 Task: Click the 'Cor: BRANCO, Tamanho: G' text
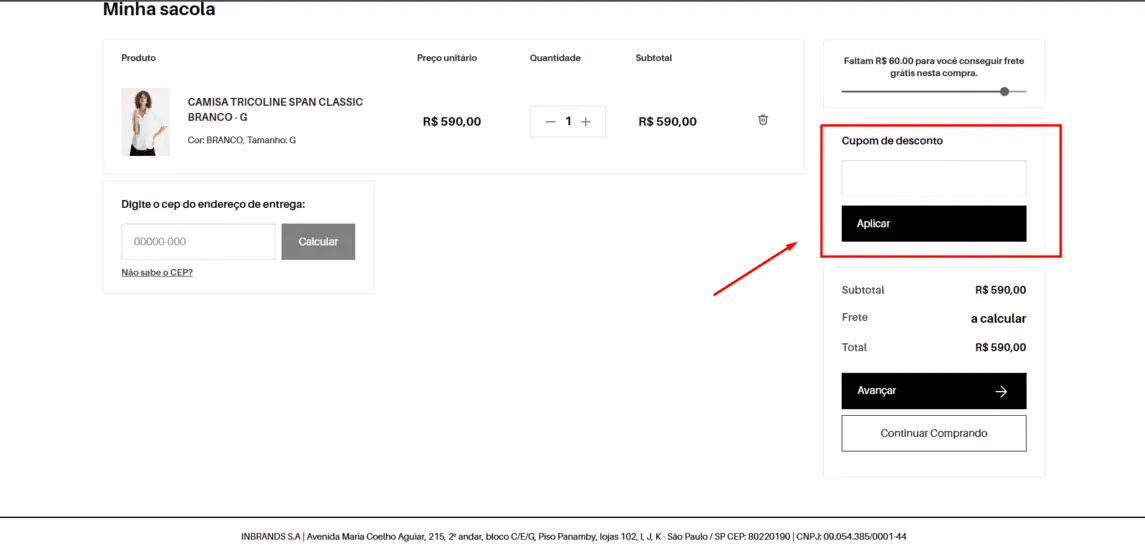(242, 140)
